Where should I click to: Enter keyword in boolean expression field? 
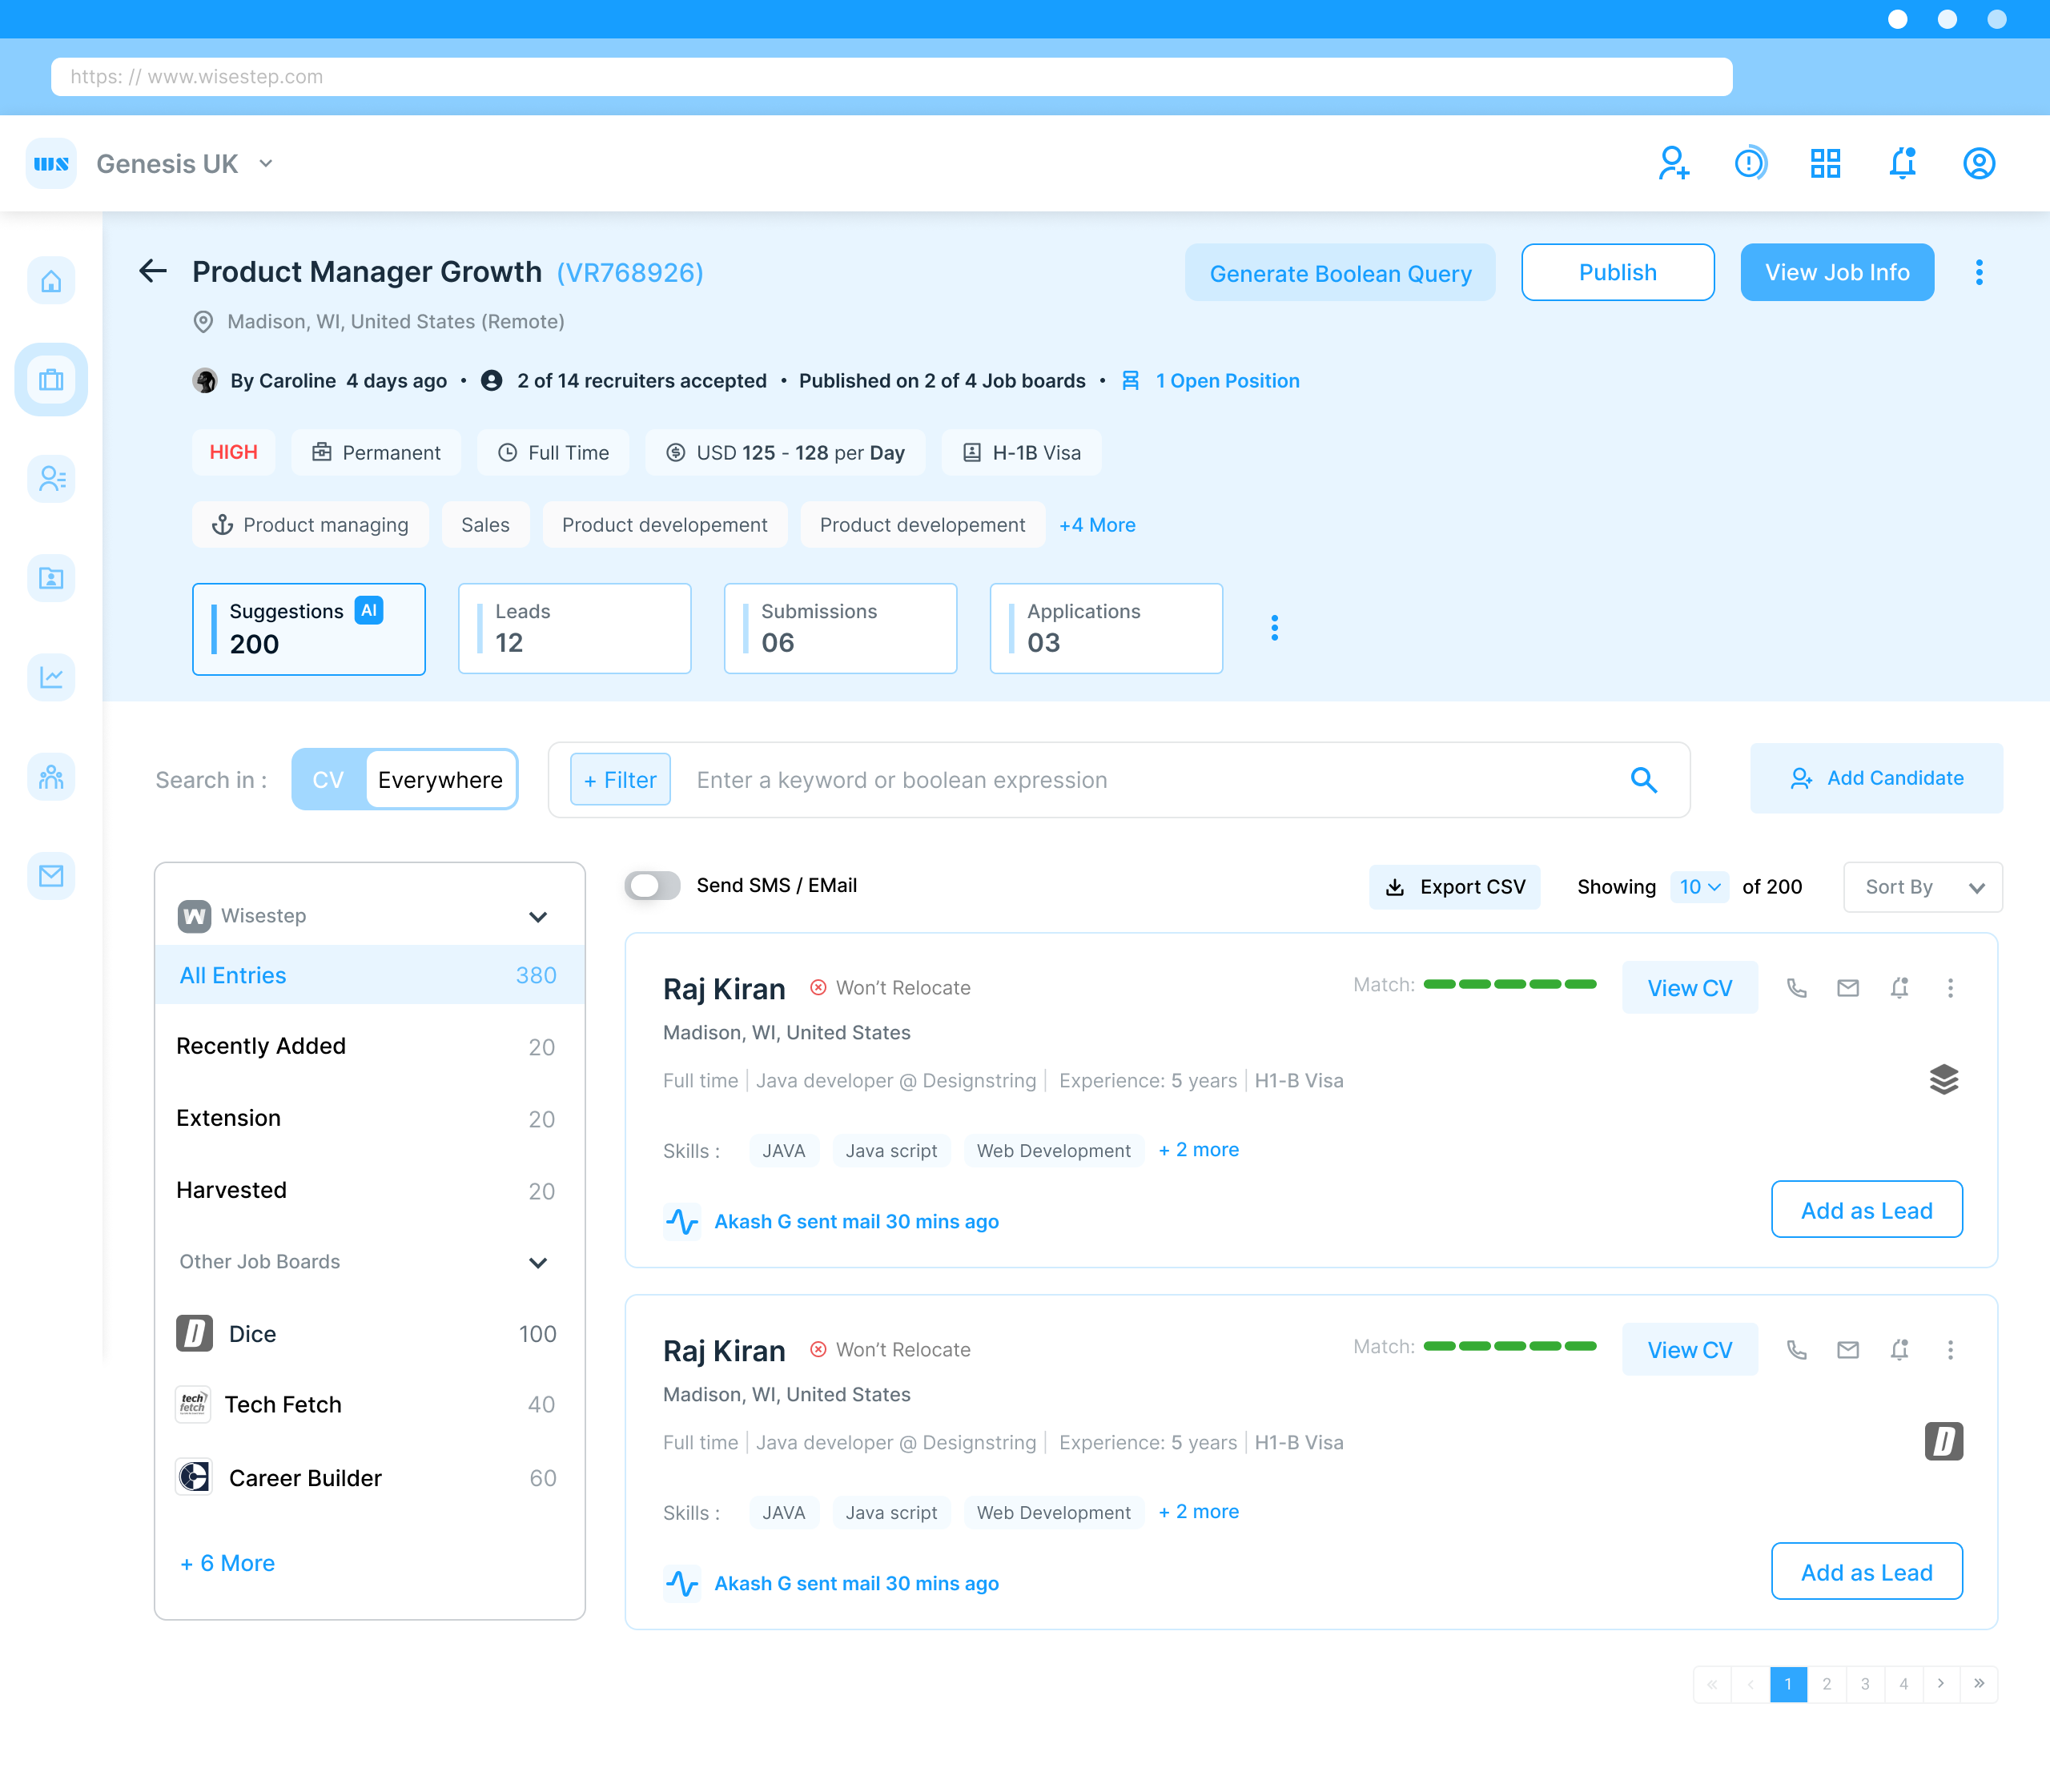[x=1172, y=779]
